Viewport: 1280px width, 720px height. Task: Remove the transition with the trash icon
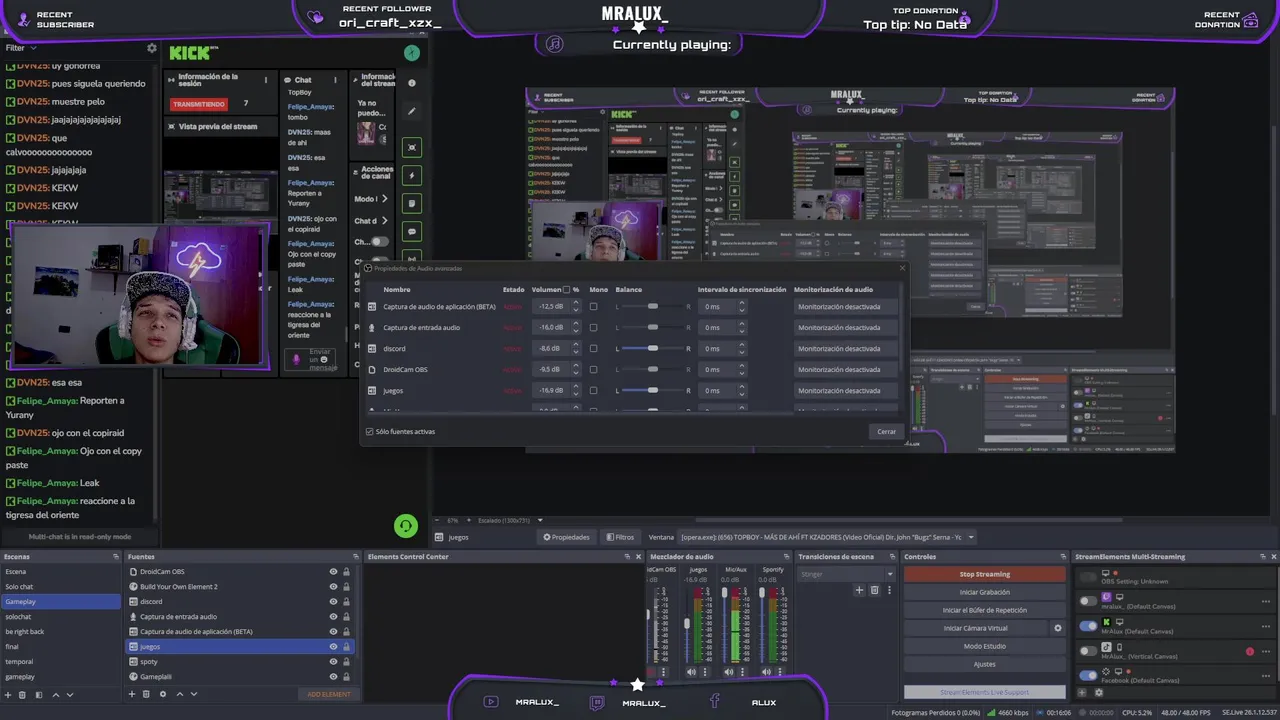click(874, 590)
